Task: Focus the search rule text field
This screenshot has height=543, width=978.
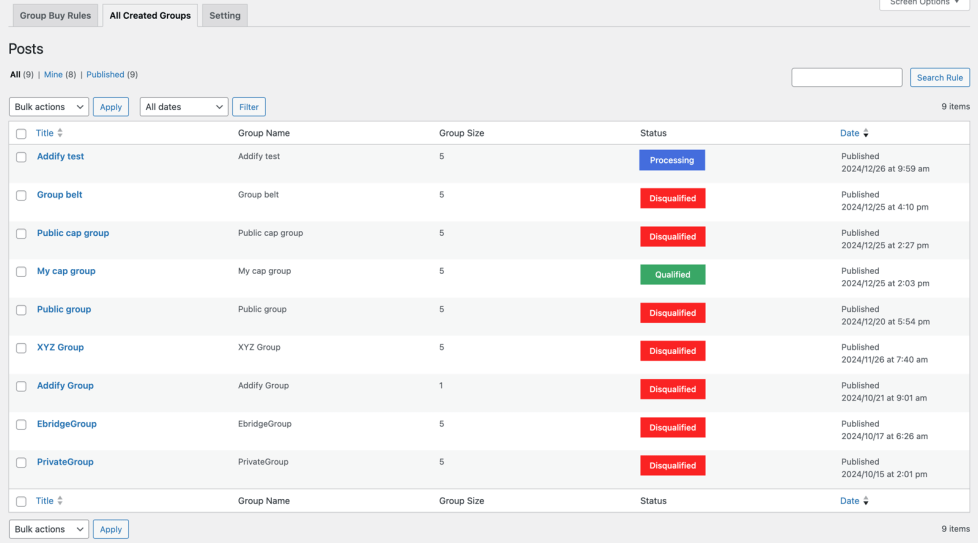Action: pyautogui.click(x=846, y=78)
